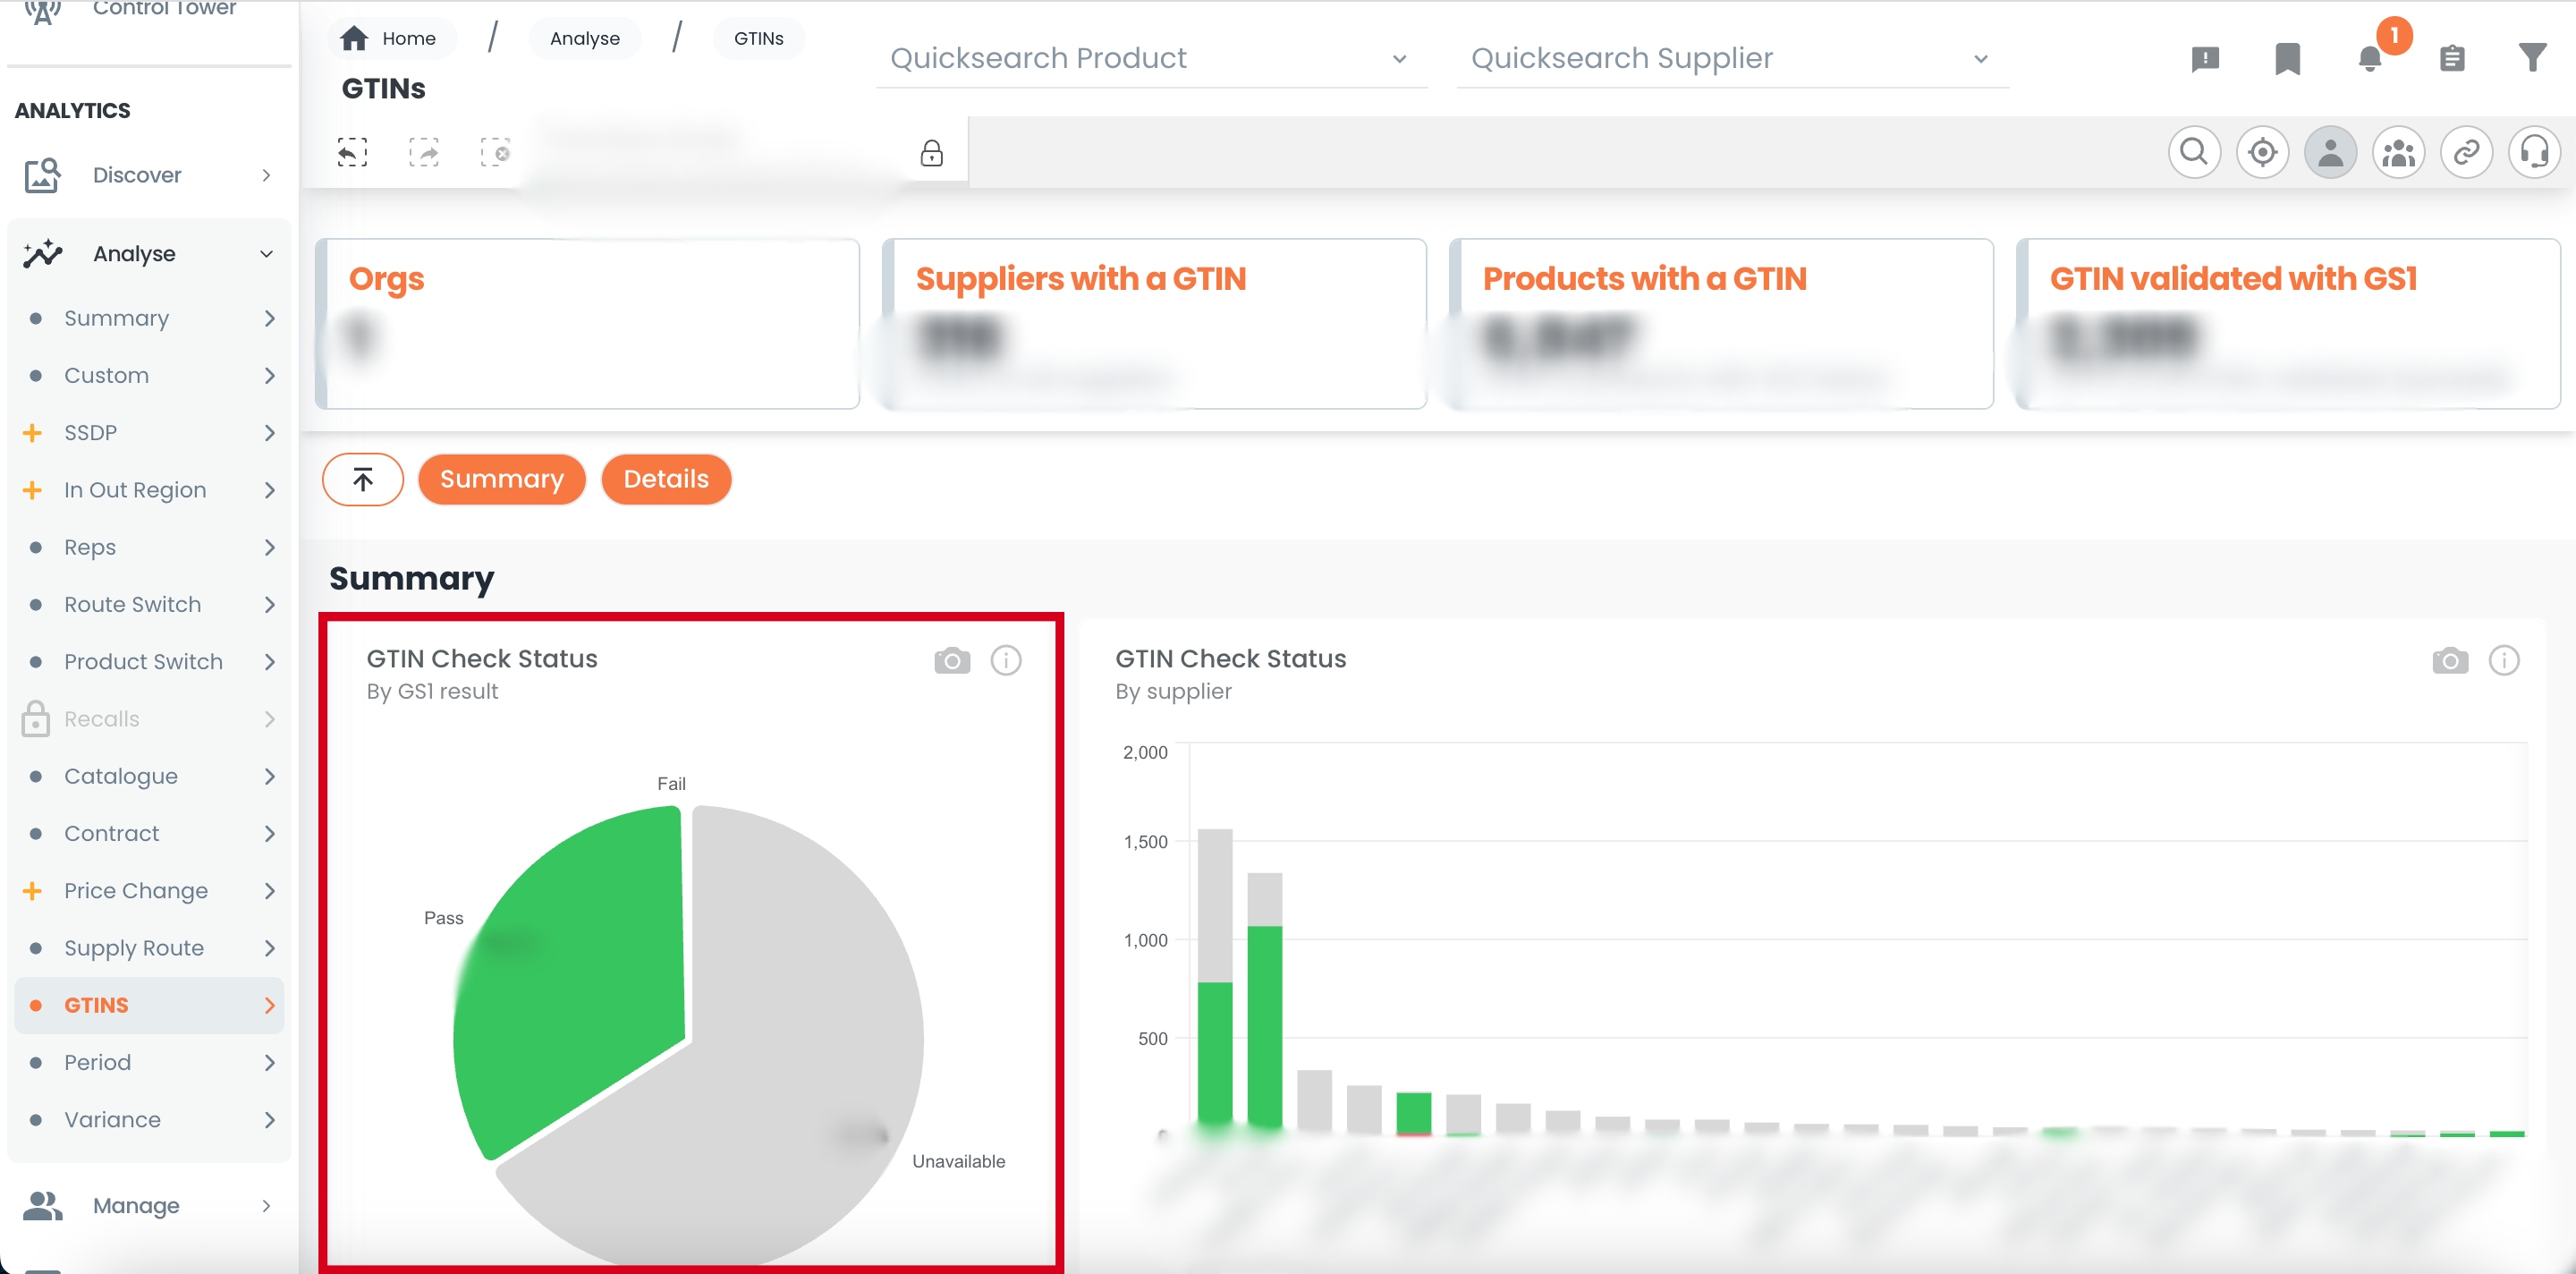Open the feedback alert message icon
The height and width of the screenshot is (1274, 2576).
click(x=2205, y=59)
